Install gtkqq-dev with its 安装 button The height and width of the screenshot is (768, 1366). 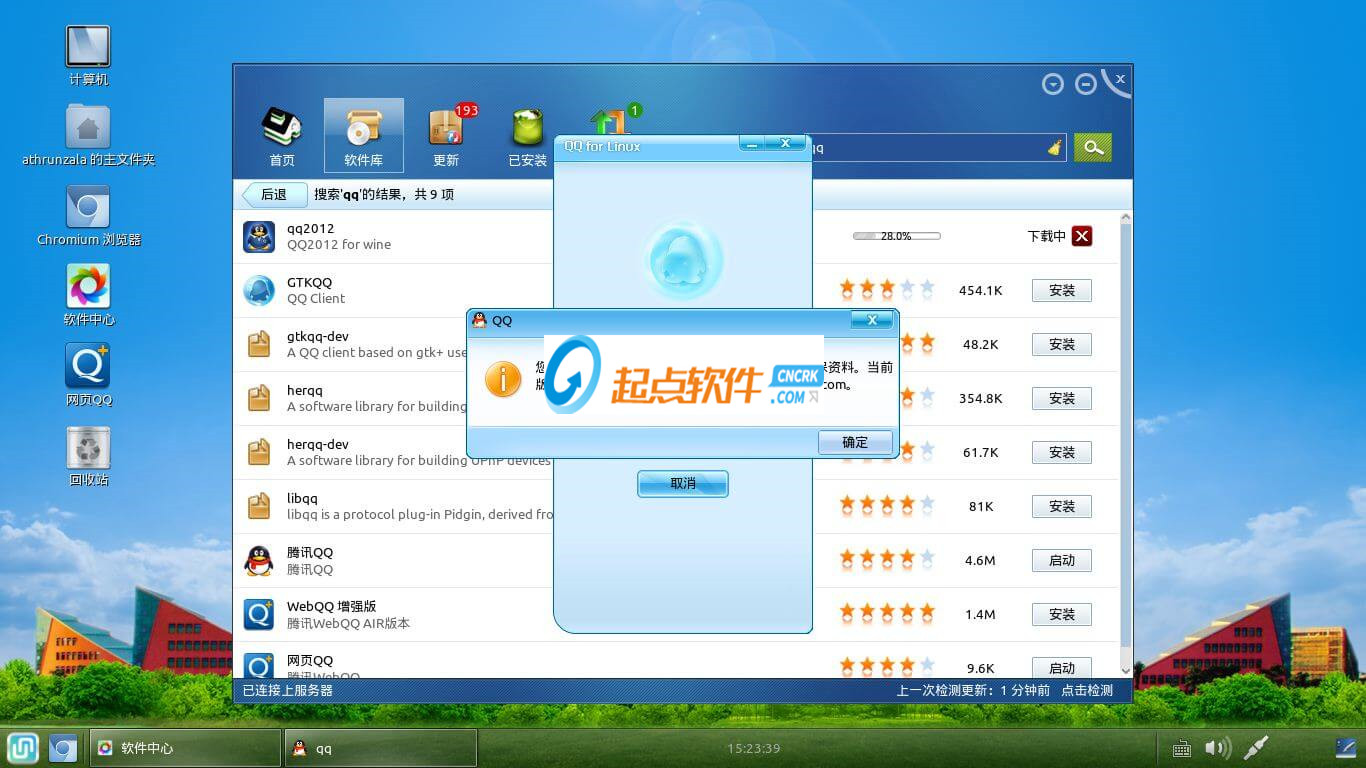point(1062,344)
